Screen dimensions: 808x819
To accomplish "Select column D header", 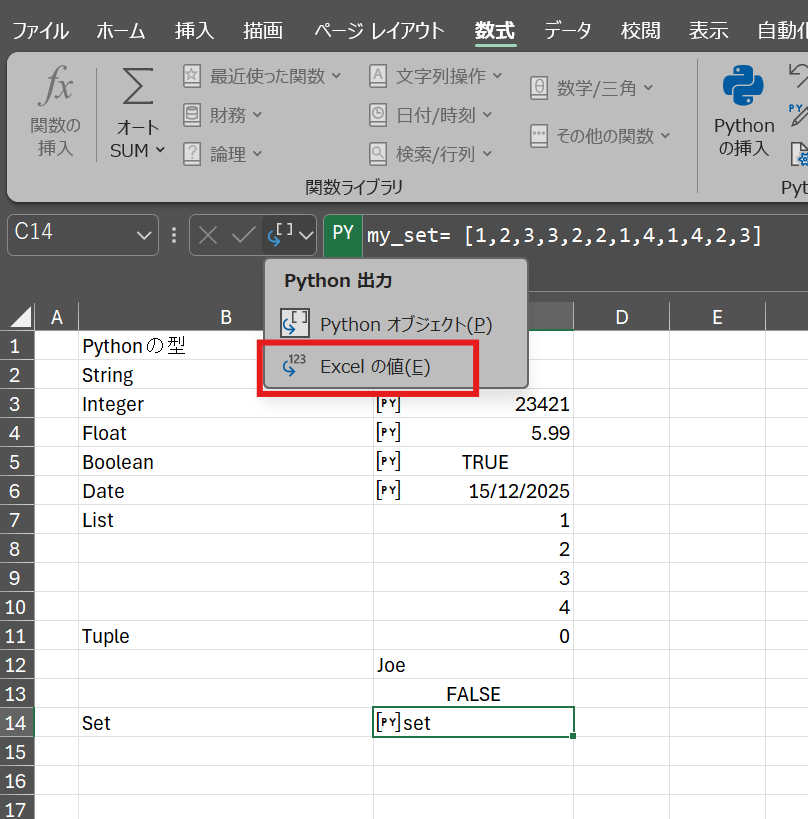I will pyautogui.click(x=622, y=317).
